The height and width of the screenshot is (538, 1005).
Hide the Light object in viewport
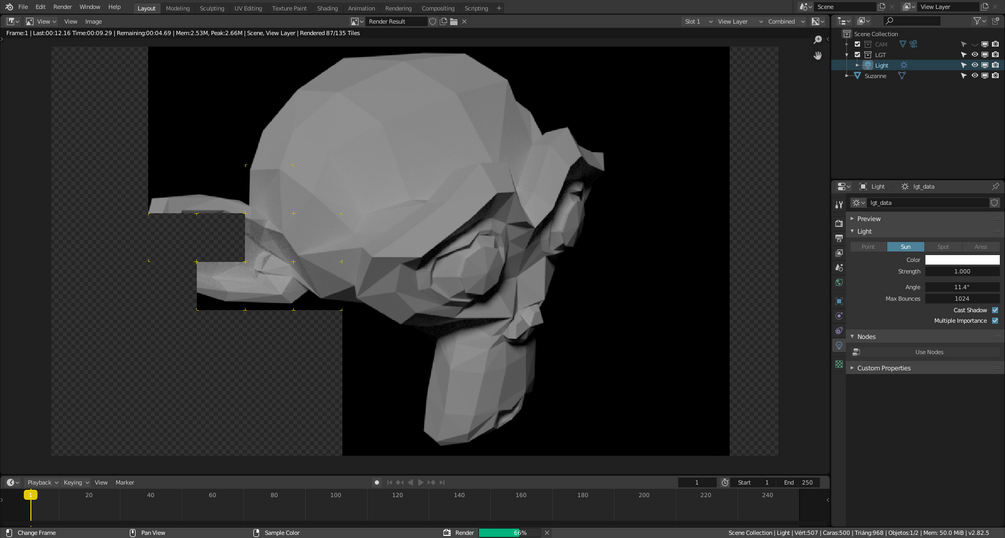(x=974, y=65)
